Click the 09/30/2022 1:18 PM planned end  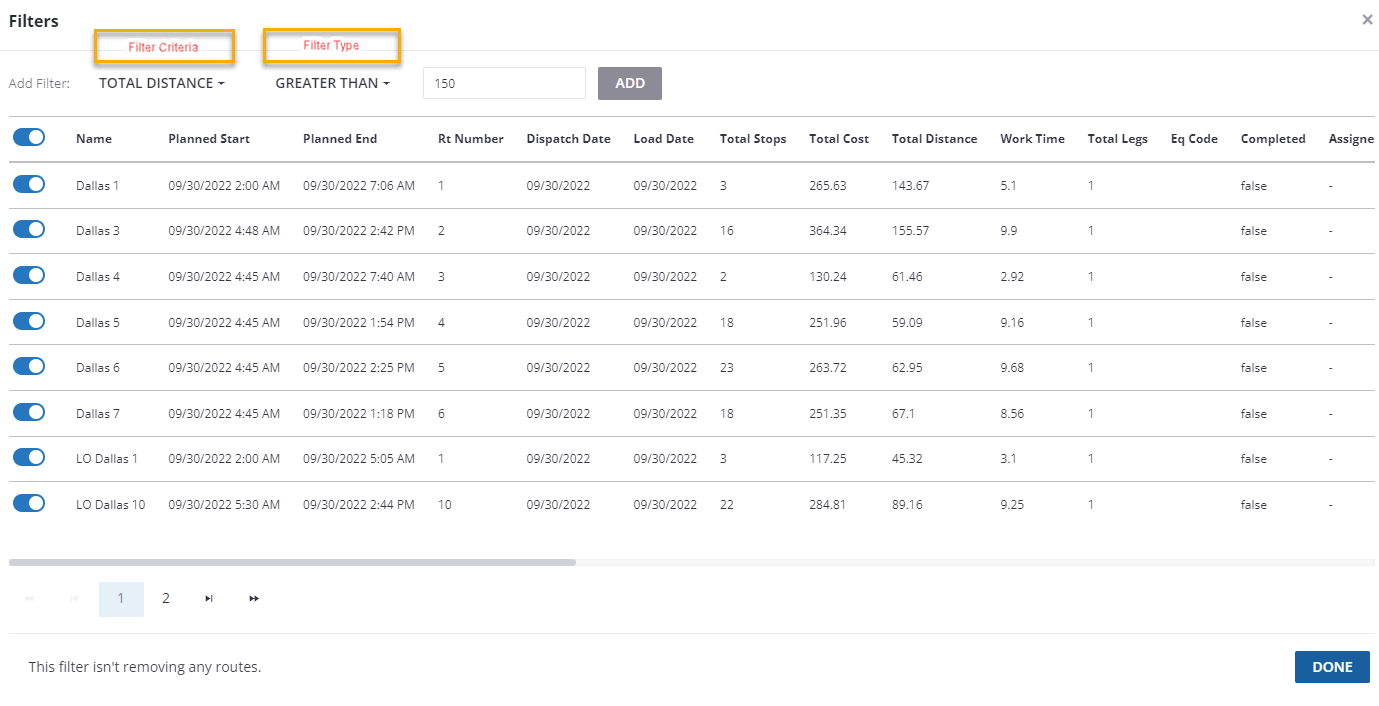[x=358, y=414]
